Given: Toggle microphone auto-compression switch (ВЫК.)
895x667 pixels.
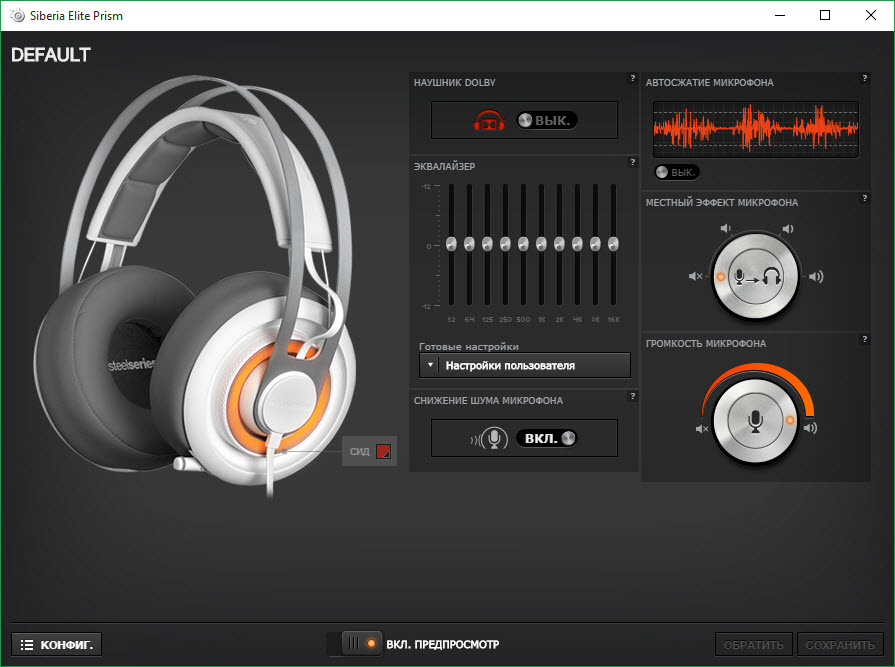Looking at the screenshot, I should pyautogui.click(x=677, y=172).
